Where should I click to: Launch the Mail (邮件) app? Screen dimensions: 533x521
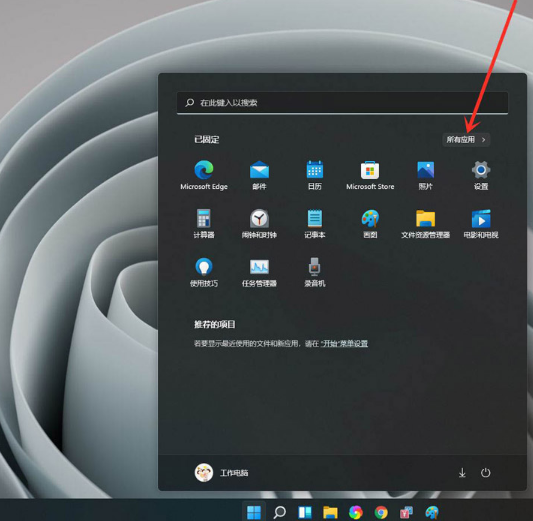tap(259, 175)
